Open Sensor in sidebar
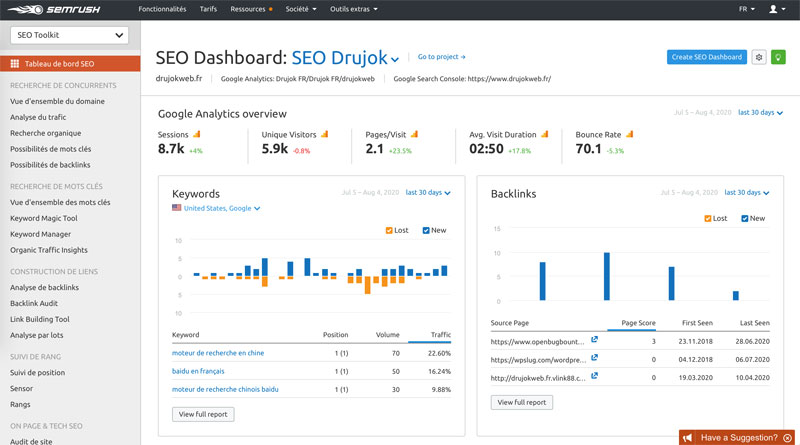 (x=21, y=388)
